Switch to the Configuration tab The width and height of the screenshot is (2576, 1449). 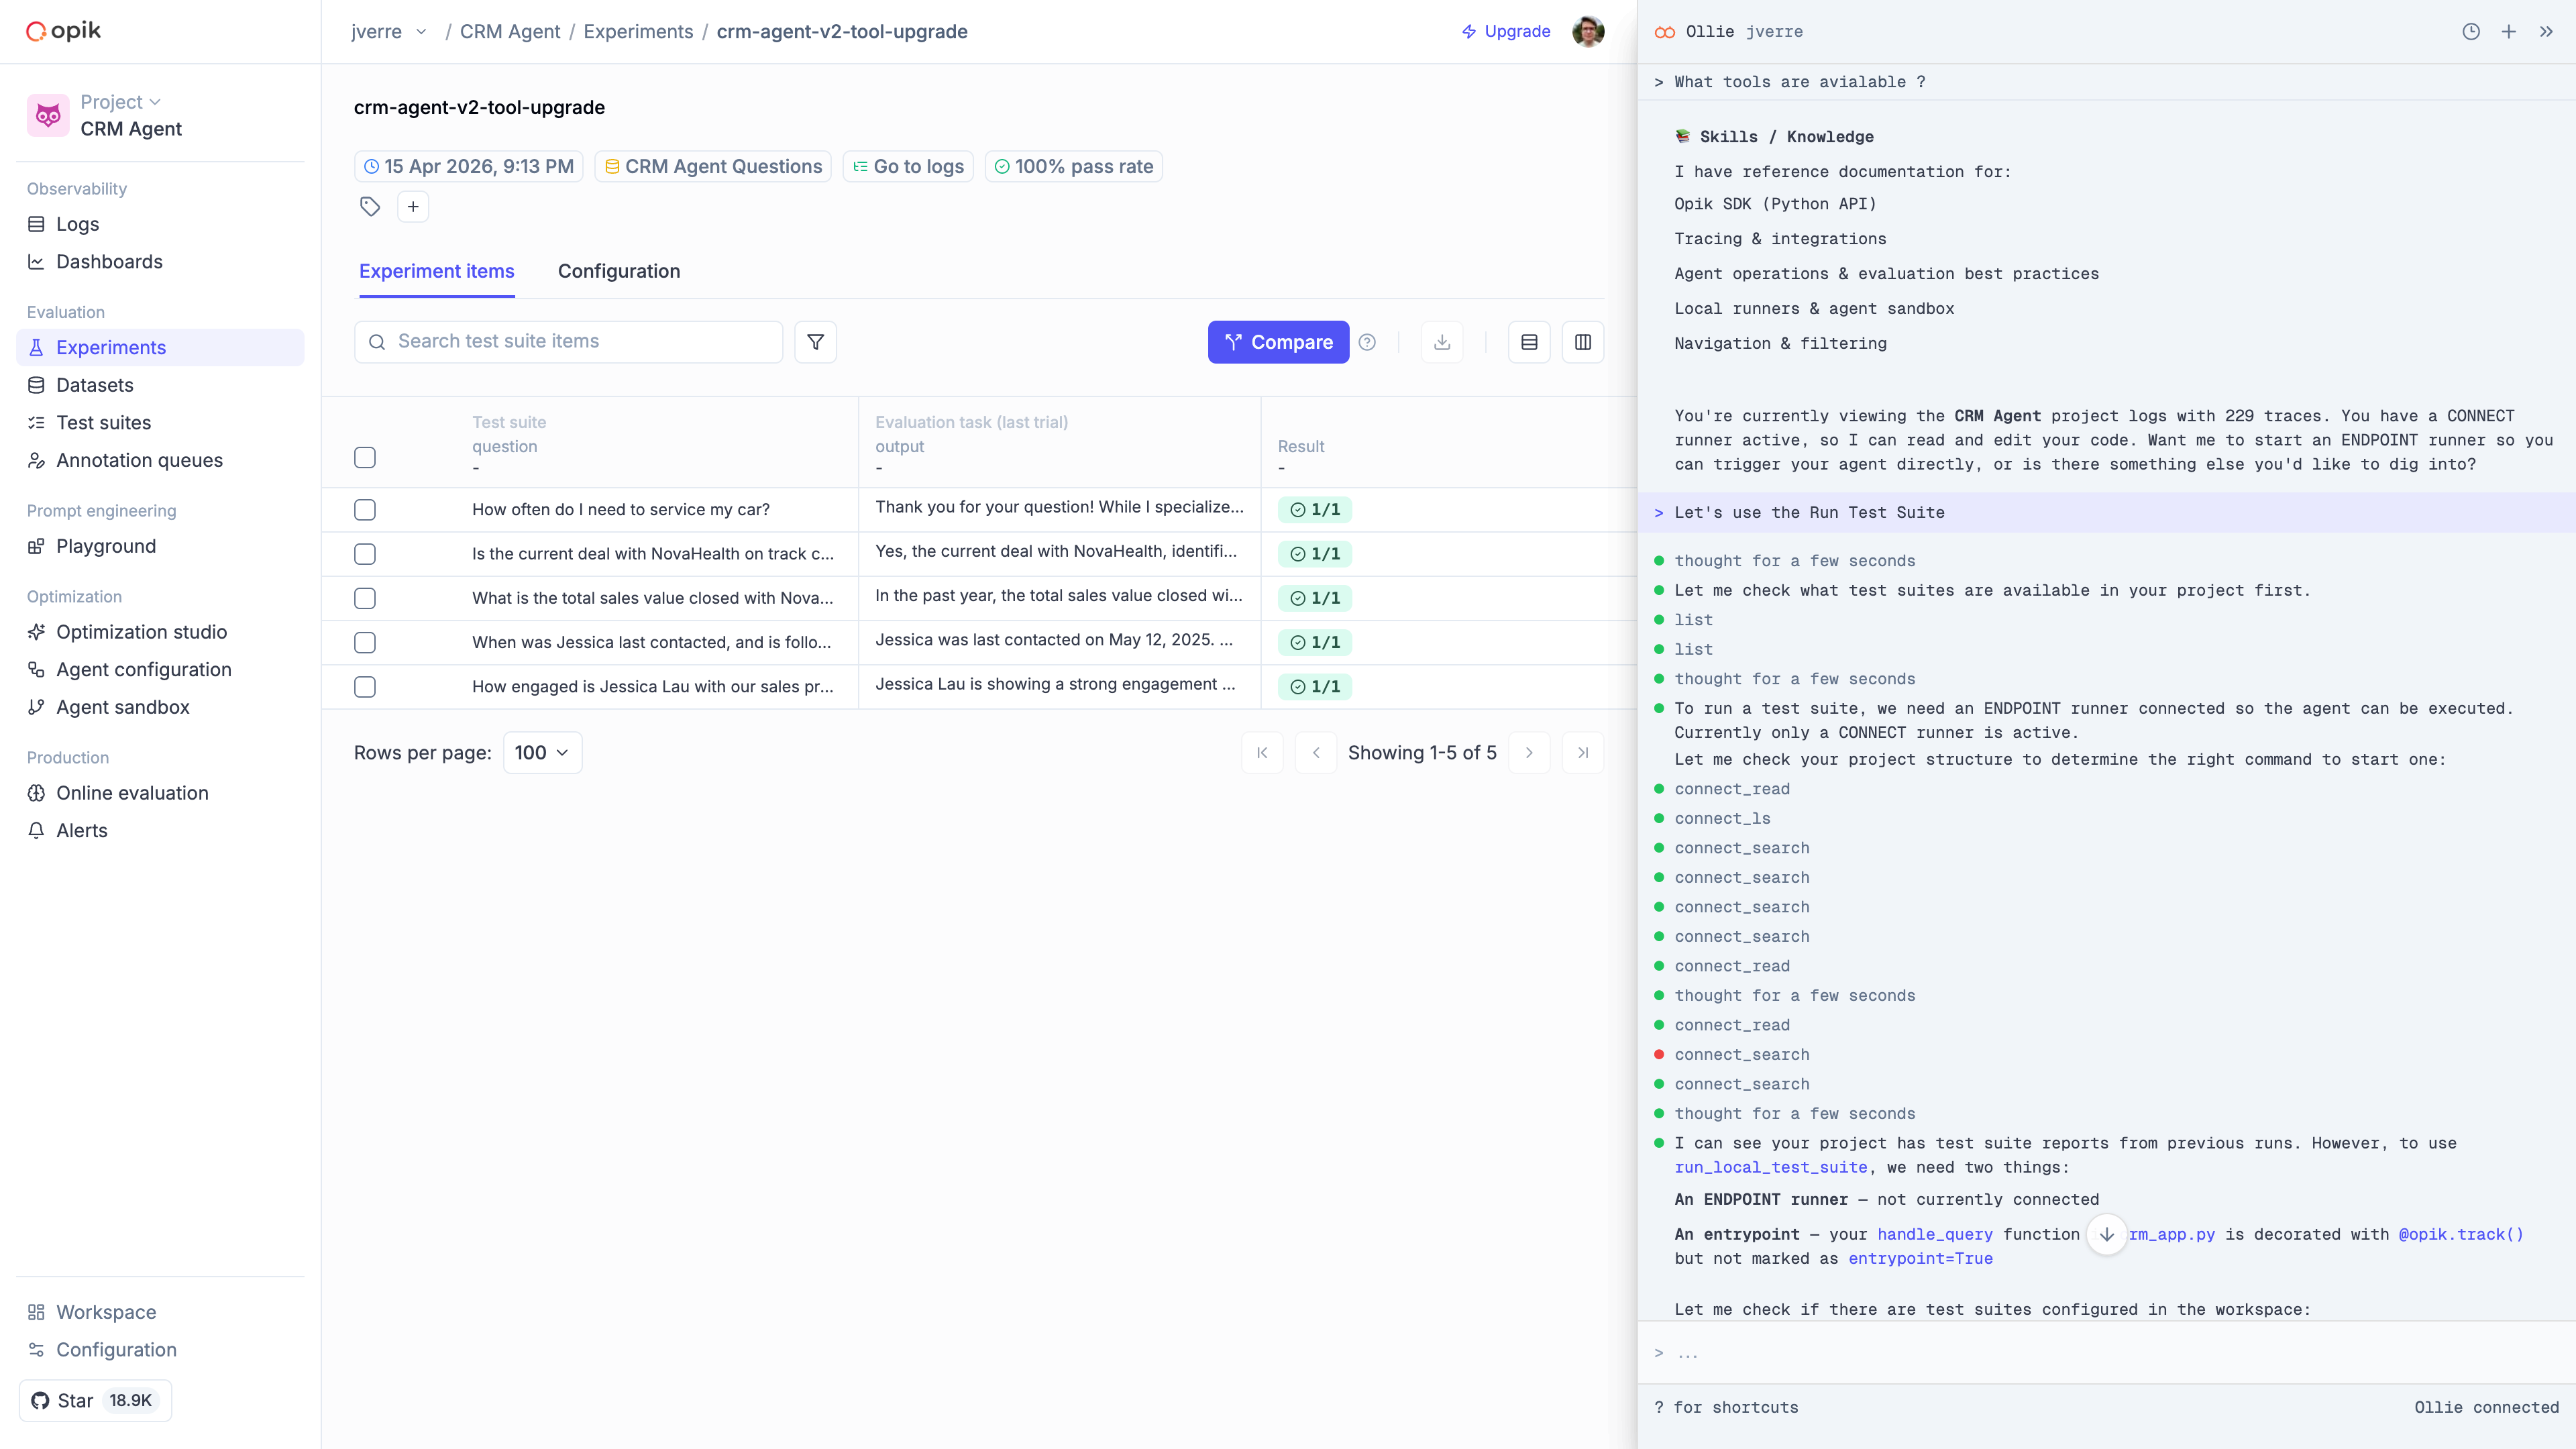coord(618,271)
